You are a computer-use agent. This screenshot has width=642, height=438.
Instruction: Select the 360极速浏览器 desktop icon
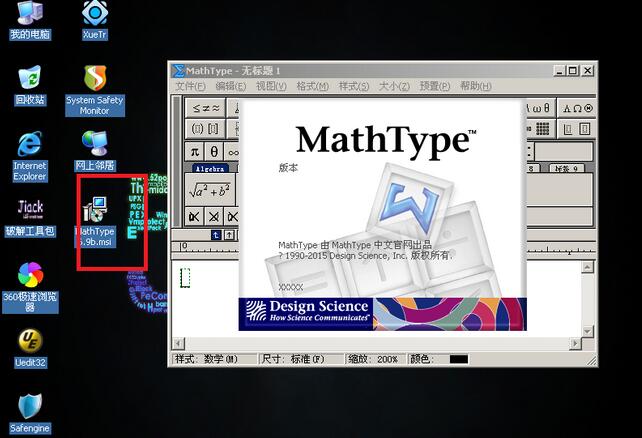(30, 288)
